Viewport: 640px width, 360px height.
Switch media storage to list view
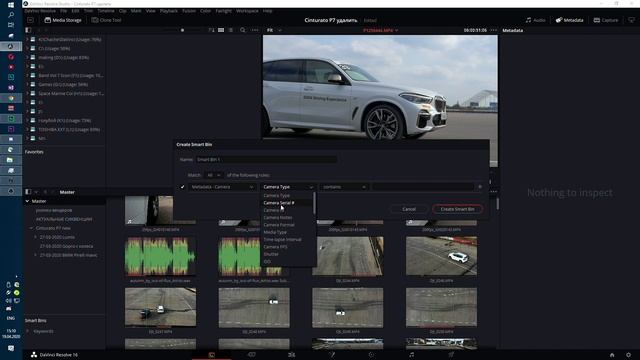tap(231, 30)
